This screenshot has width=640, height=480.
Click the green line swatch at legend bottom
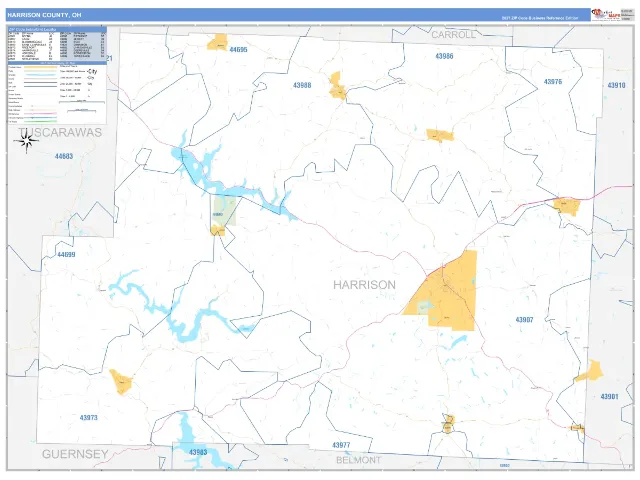click(x=40, y=122)
